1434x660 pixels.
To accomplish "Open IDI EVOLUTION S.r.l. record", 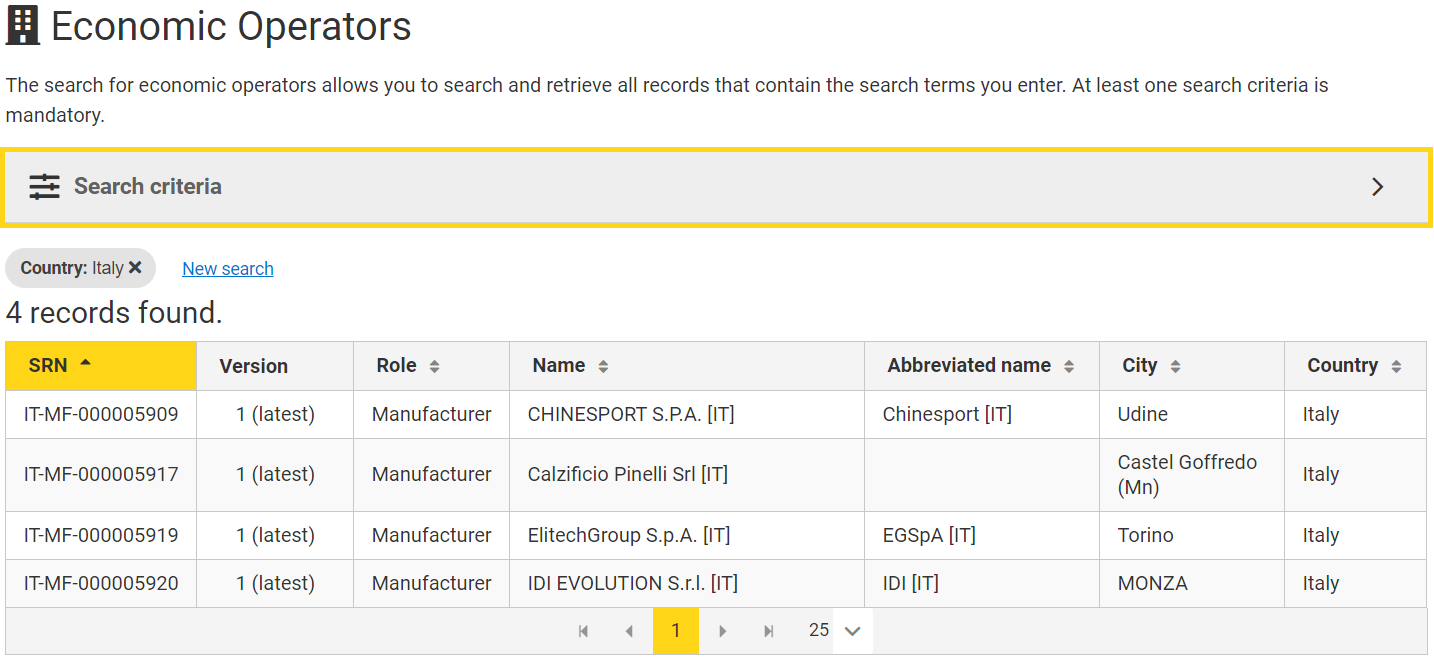I will 716,583.
